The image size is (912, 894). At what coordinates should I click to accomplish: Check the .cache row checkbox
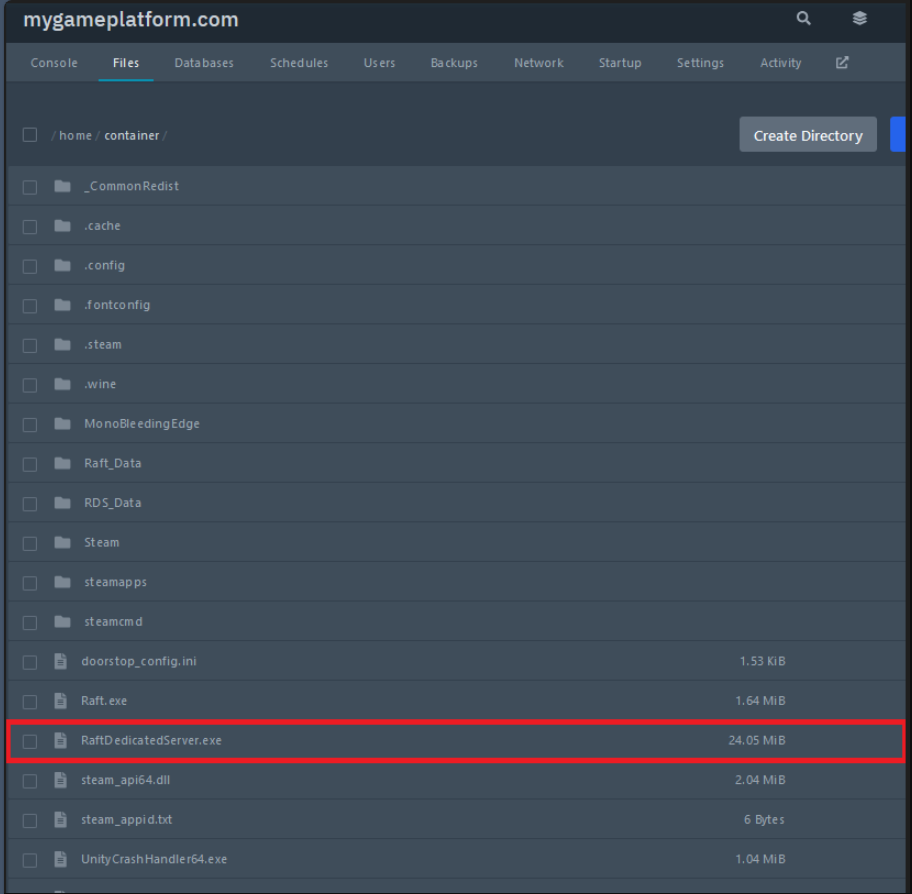[30, 226]
